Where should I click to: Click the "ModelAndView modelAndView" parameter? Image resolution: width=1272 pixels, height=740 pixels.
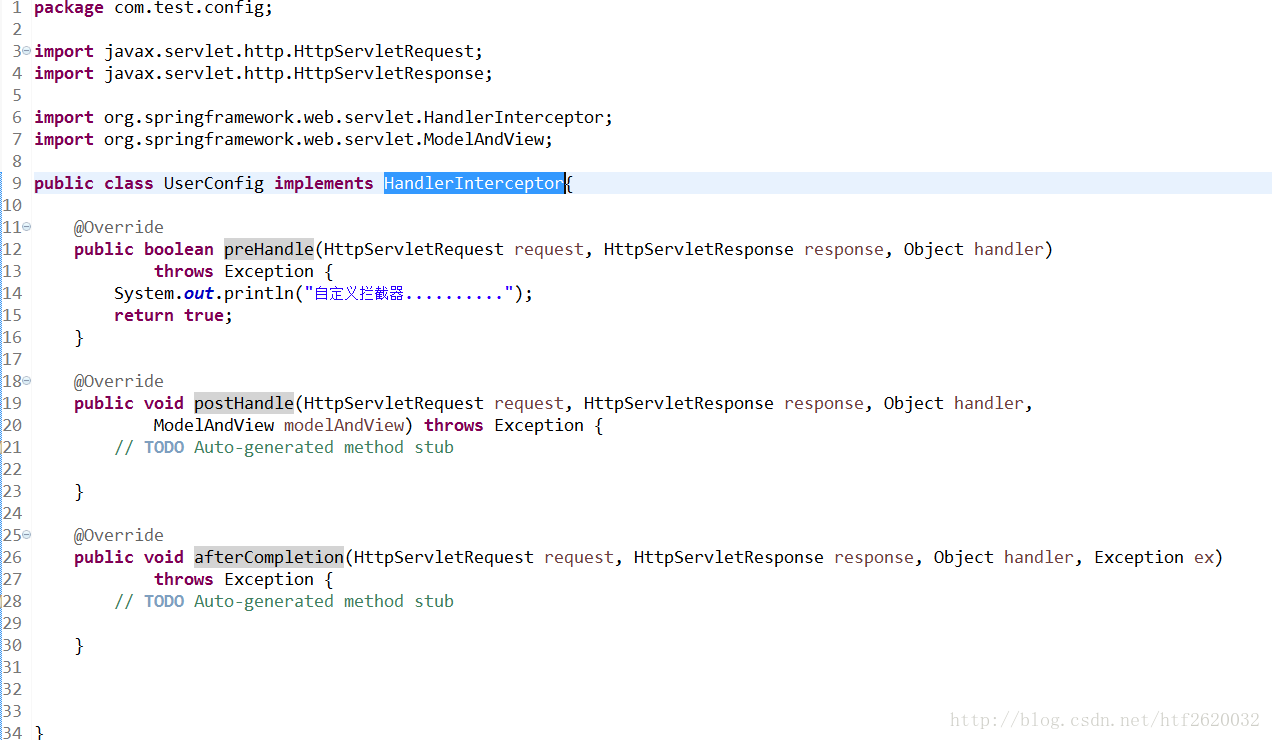[x=279, y=425]
